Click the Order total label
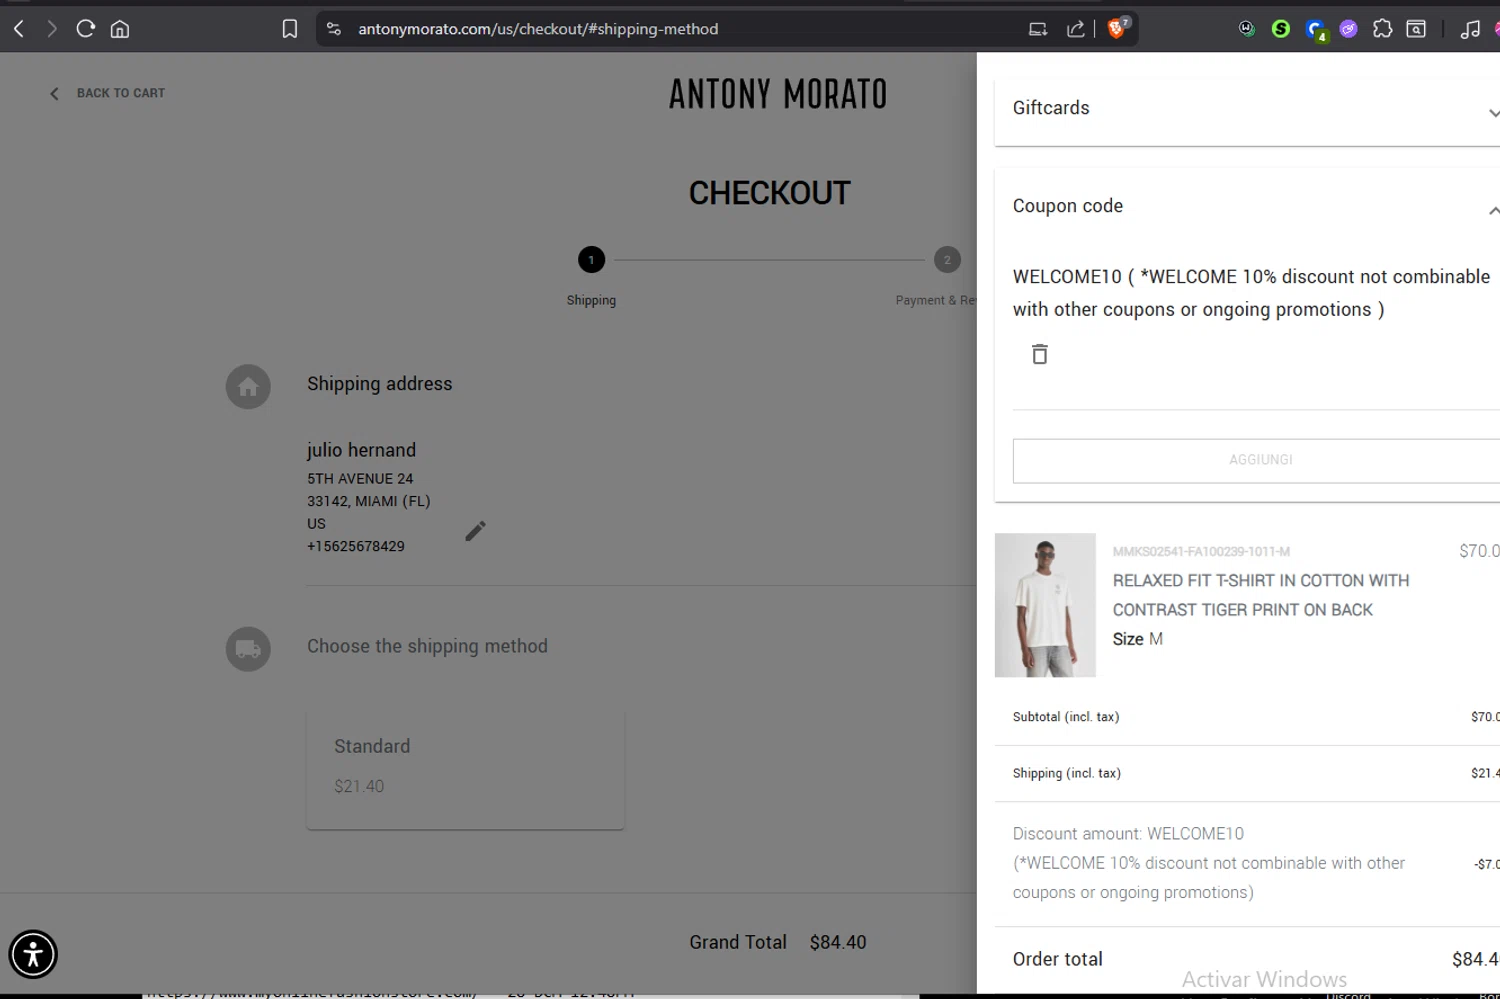This screenshot has height=999, width=1500. tap(1058, 959)
